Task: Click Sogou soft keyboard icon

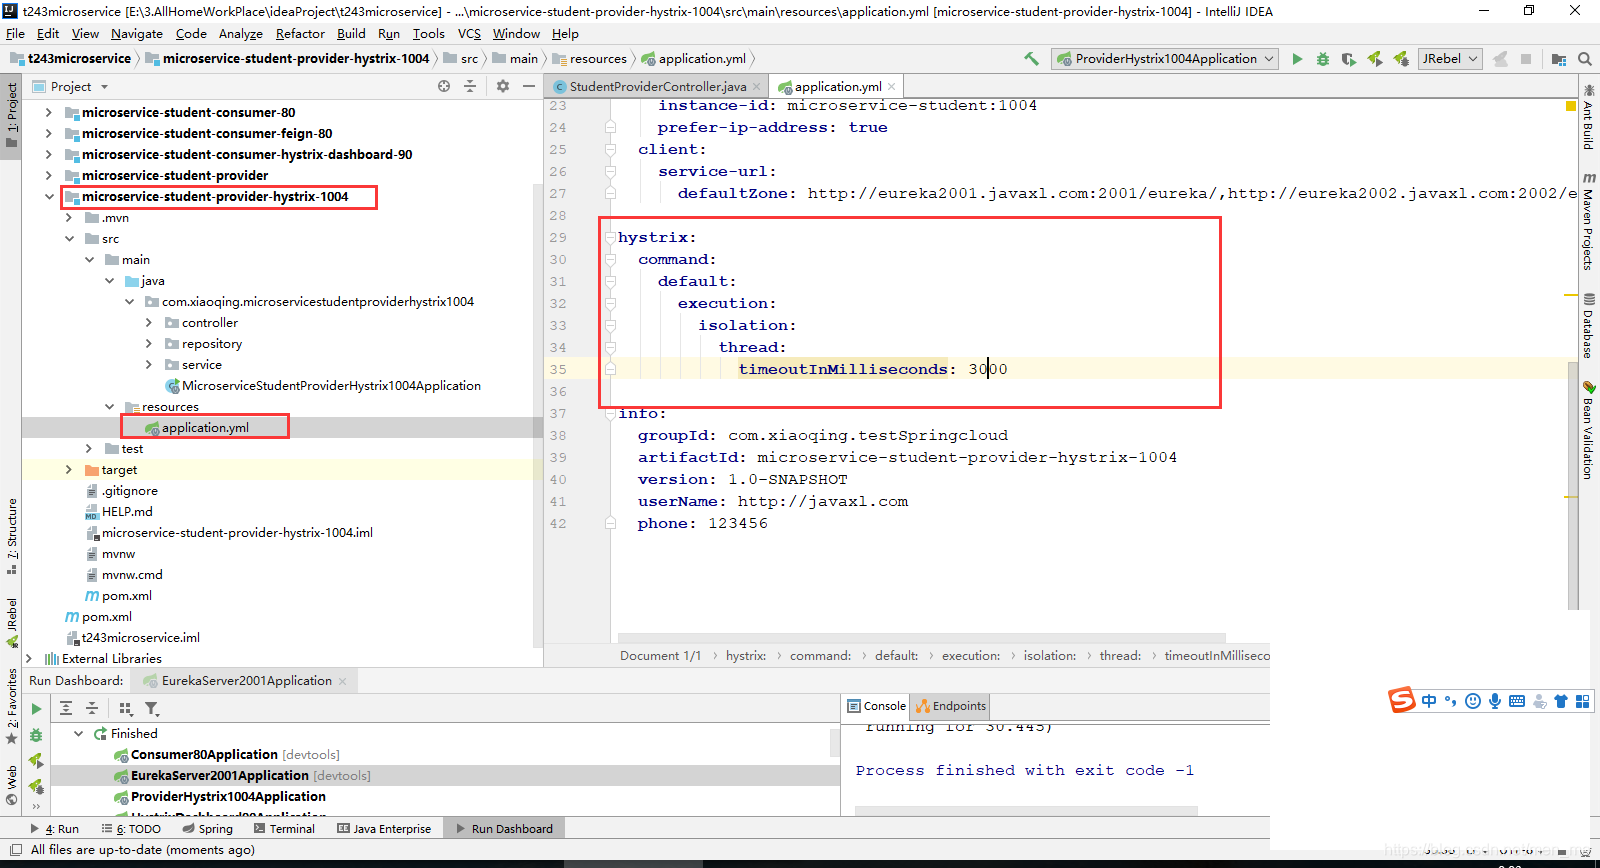Action: coord(1517,701)
